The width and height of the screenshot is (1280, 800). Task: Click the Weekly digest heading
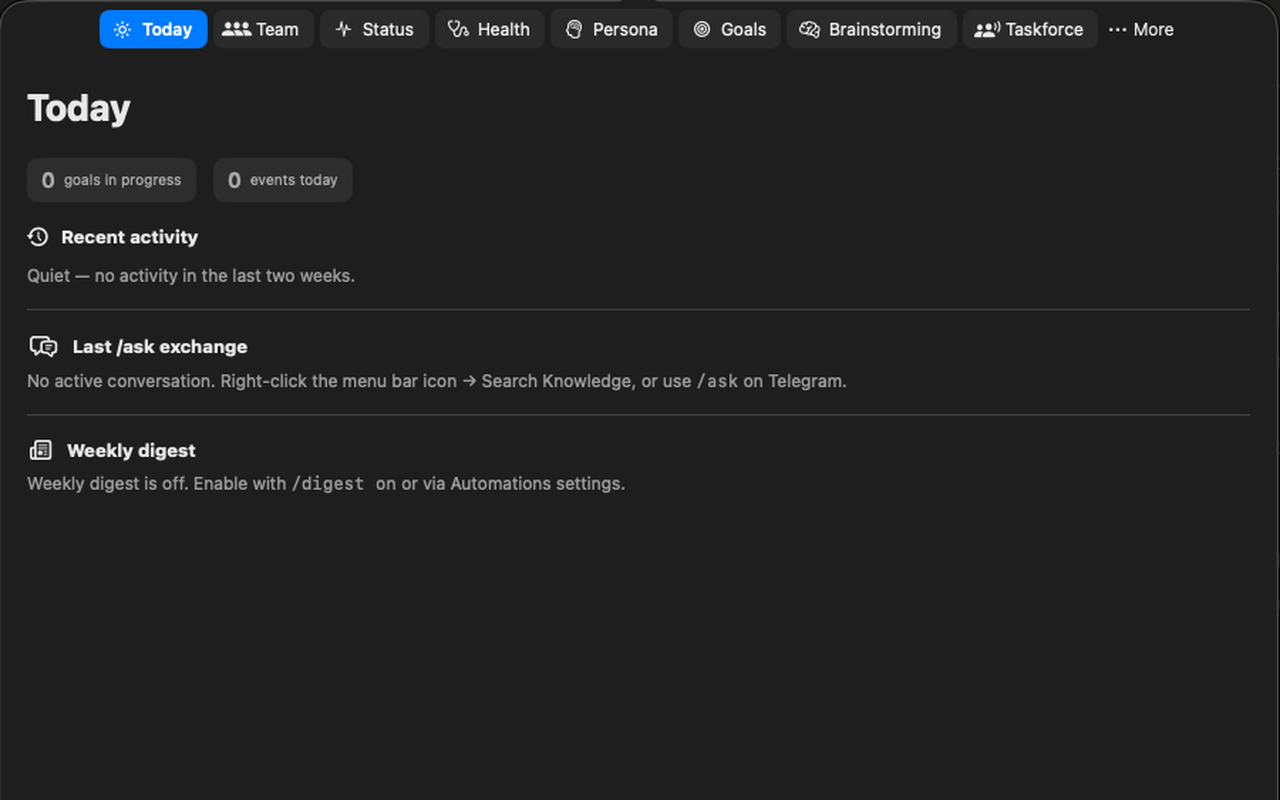131,451
